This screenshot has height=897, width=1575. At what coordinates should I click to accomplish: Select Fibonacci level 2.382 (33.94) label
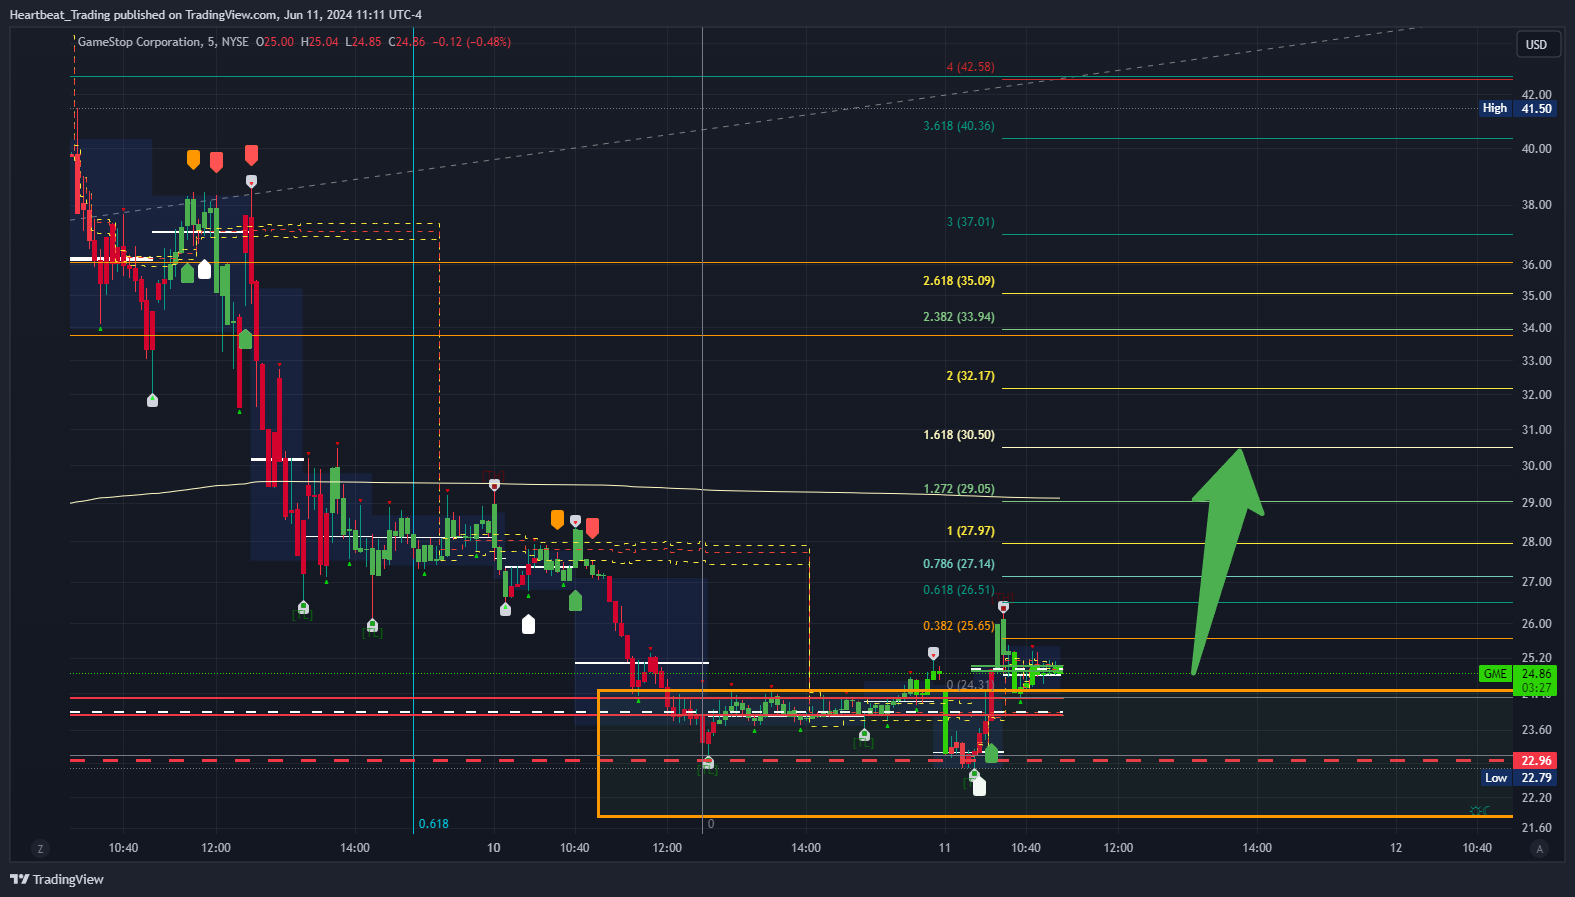click(x=959, y=317)
